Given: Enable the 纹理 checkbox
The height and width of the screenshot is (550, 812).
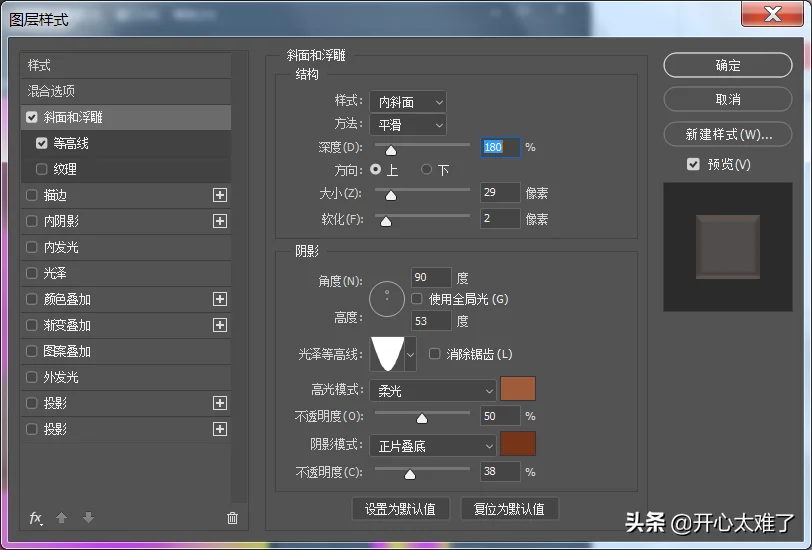Looking at the screenshot, I should pyautogui.click(x=41, y=169).
